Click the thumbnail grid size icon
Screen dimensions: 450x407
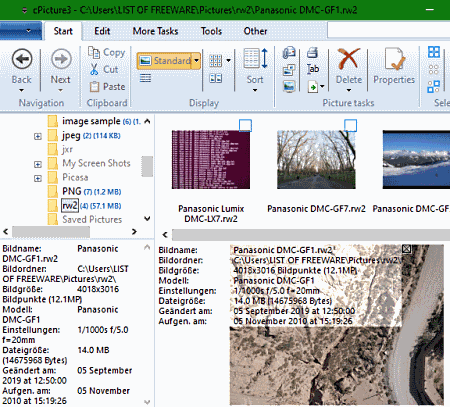[215, 61]
